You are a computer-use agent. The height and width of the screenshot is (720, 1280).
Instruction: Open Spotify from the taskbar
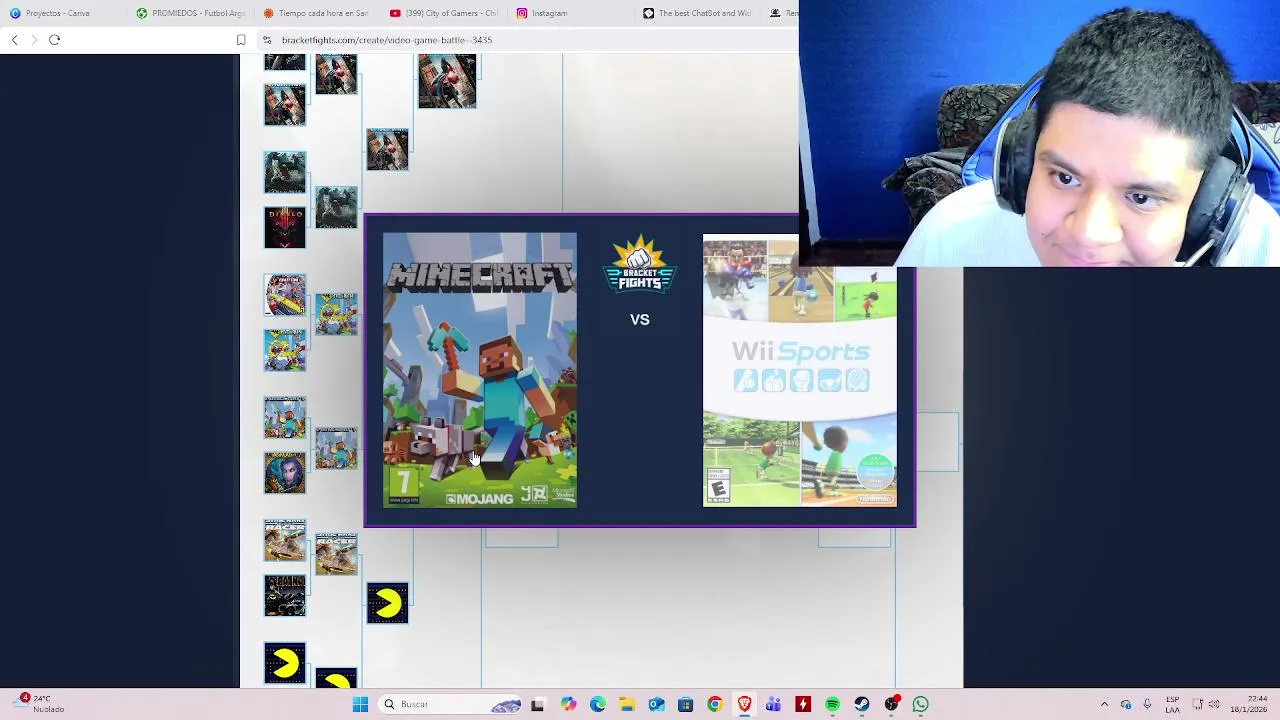point(832,704)
